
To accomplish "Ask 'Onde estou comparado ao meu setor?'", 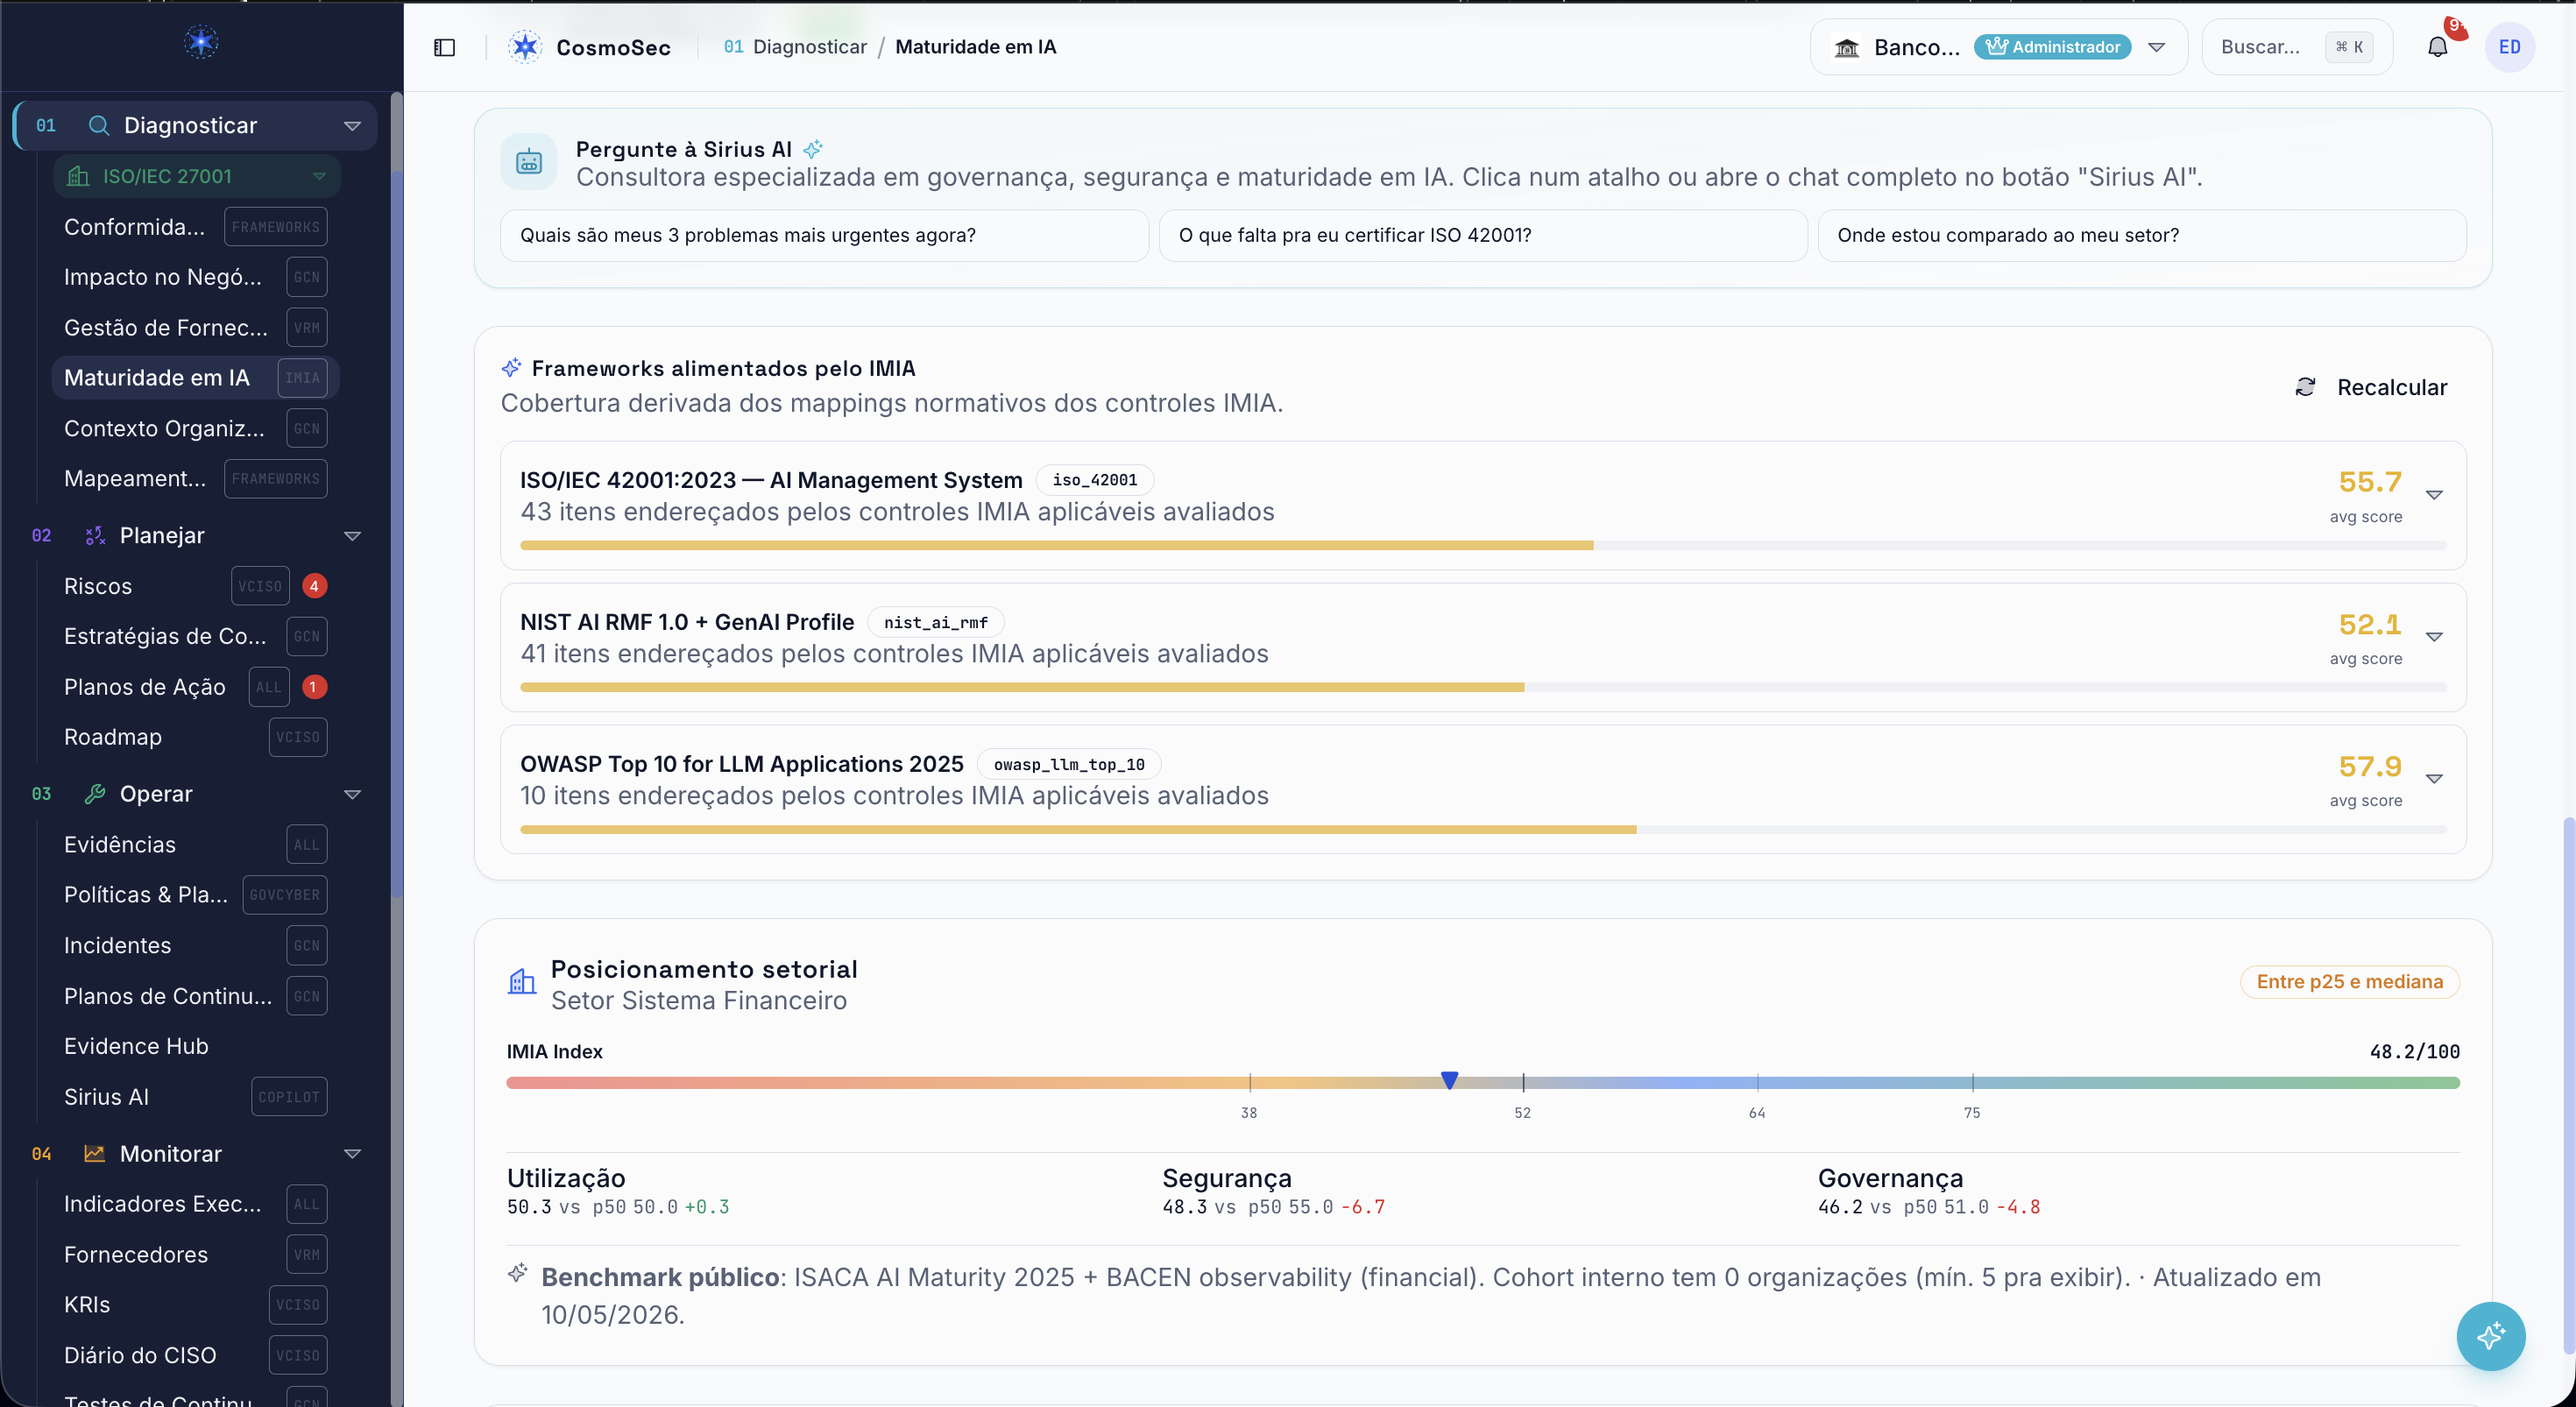I will tap(2141, 235).
